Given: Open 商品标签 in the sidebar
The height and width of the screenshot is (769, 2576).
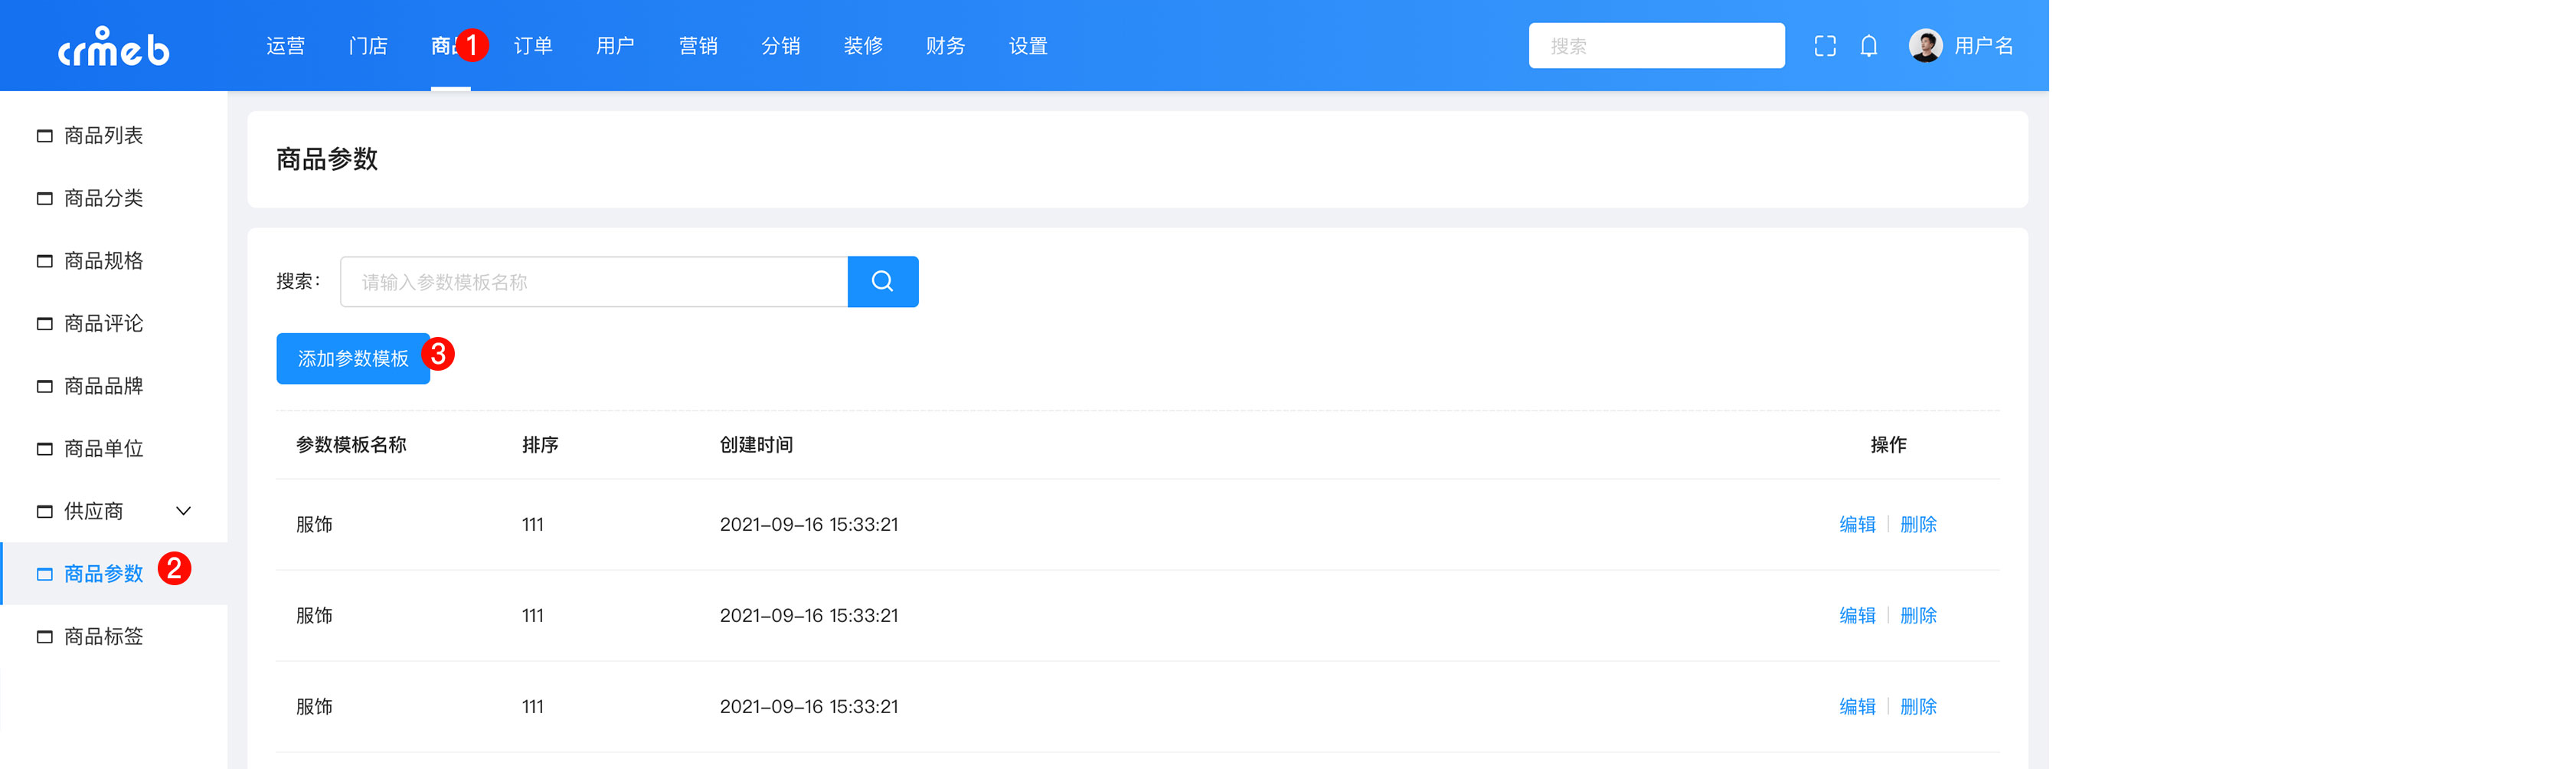Looking at the screenshot, I should pyautogui.click(x=104, y=637).
